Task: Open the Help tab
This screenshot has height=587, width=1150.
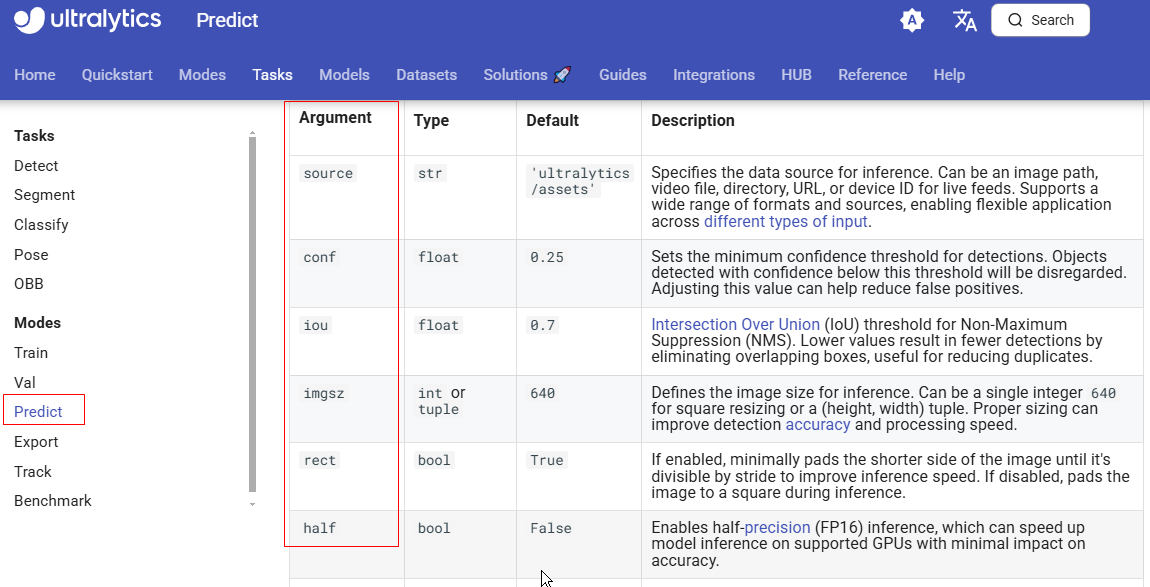Action: pos(949,75)
